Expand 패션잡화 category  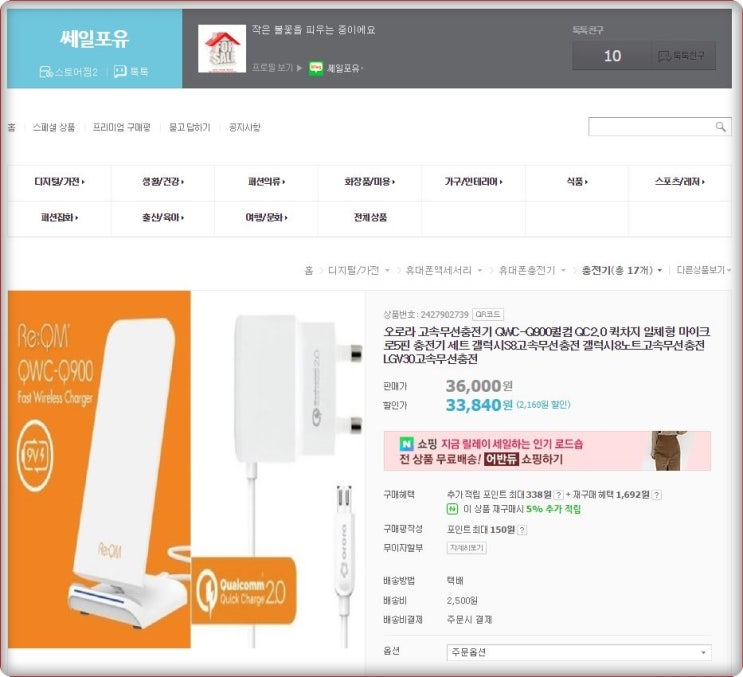pos(59,217)
